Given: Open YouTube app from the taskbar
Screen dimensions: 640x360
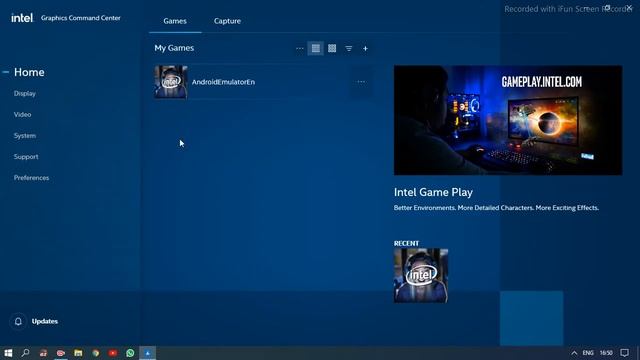Looking at the screenshot, I should 113,353.
